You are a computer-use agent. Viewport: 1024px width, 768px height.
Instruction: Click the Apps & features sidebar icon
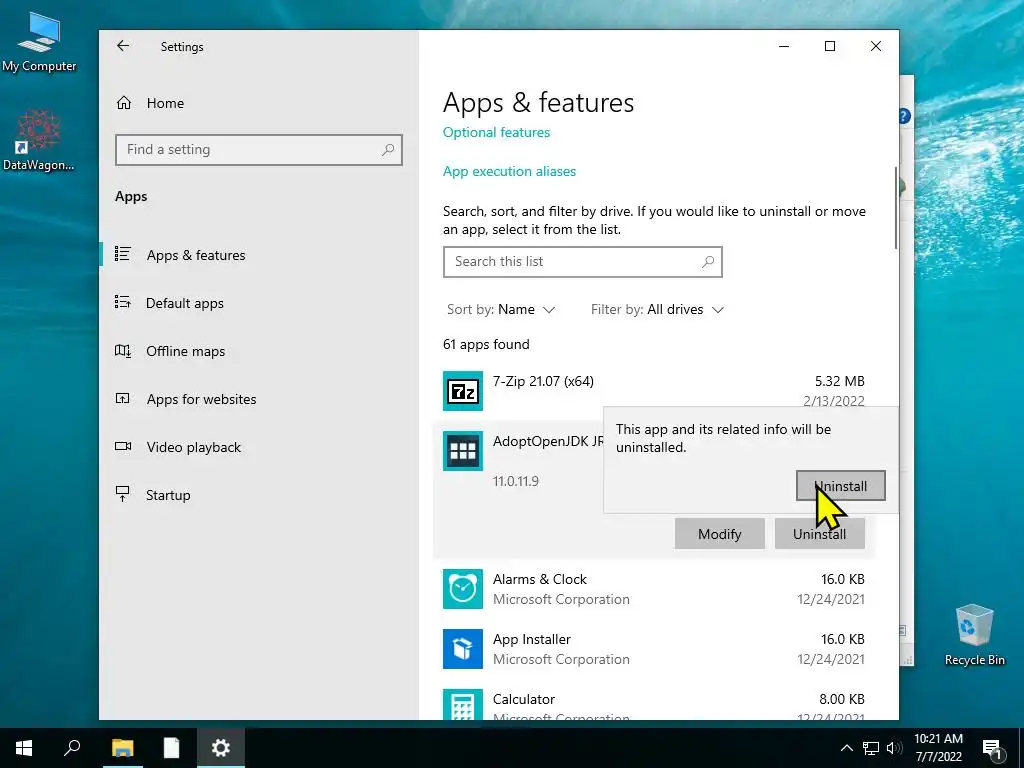(x=123, y=253)
